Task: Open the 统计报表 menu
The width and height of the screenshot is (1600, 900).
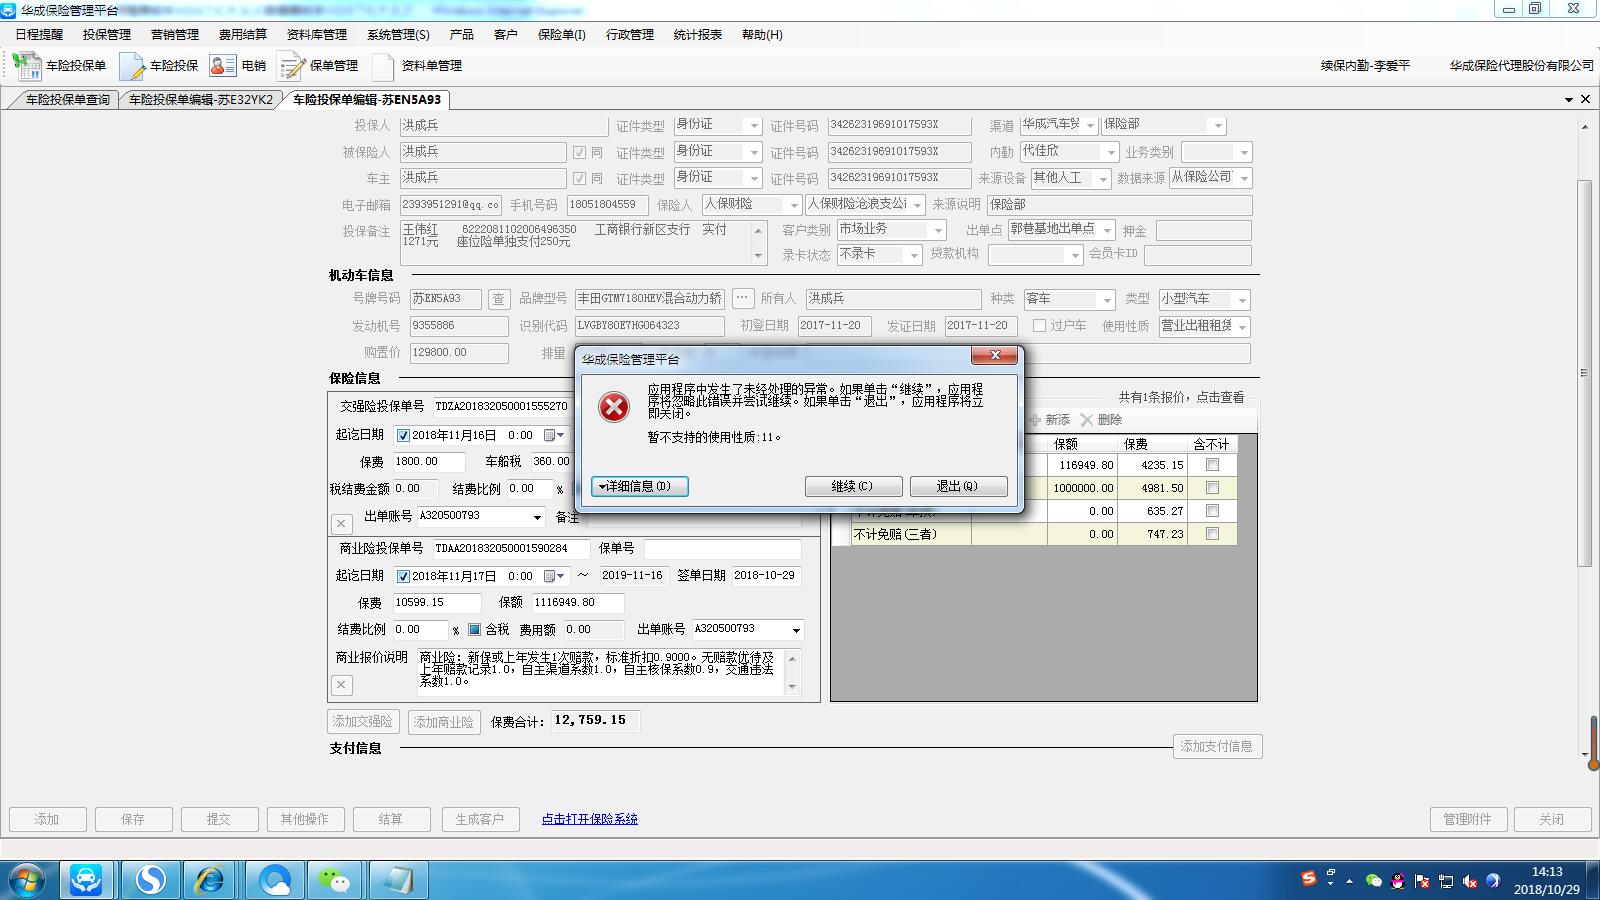Action: click(697, 34)
